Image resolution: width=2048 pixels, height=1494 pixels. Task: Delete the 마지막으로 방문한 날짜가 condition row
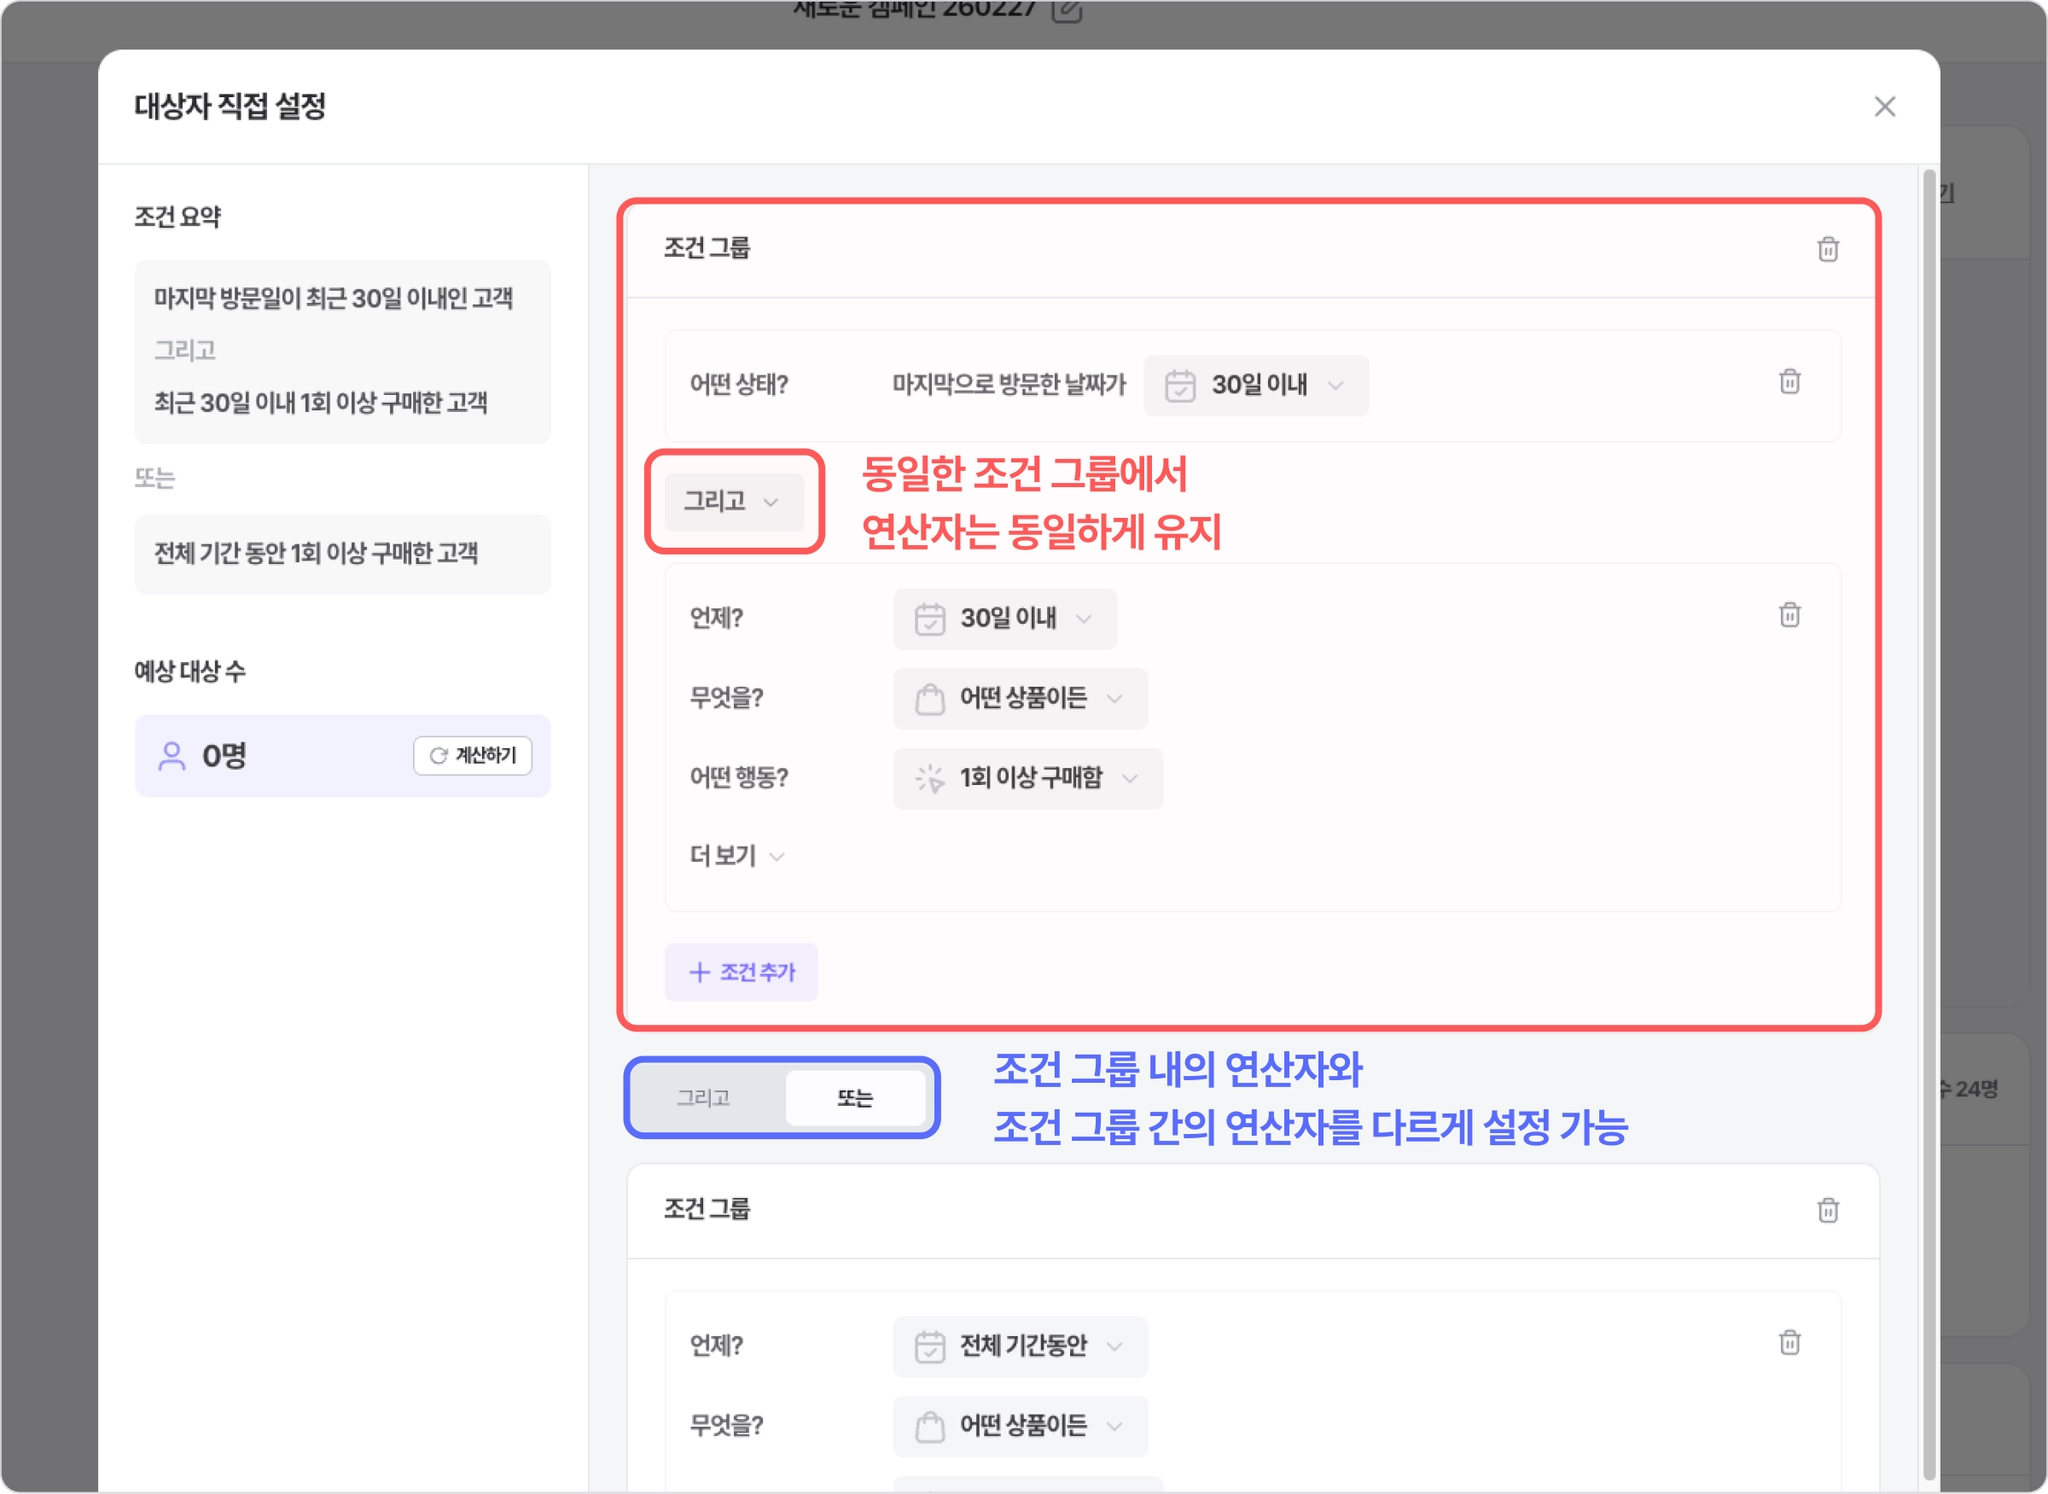pyautogui.click(x=1789, y=381)
